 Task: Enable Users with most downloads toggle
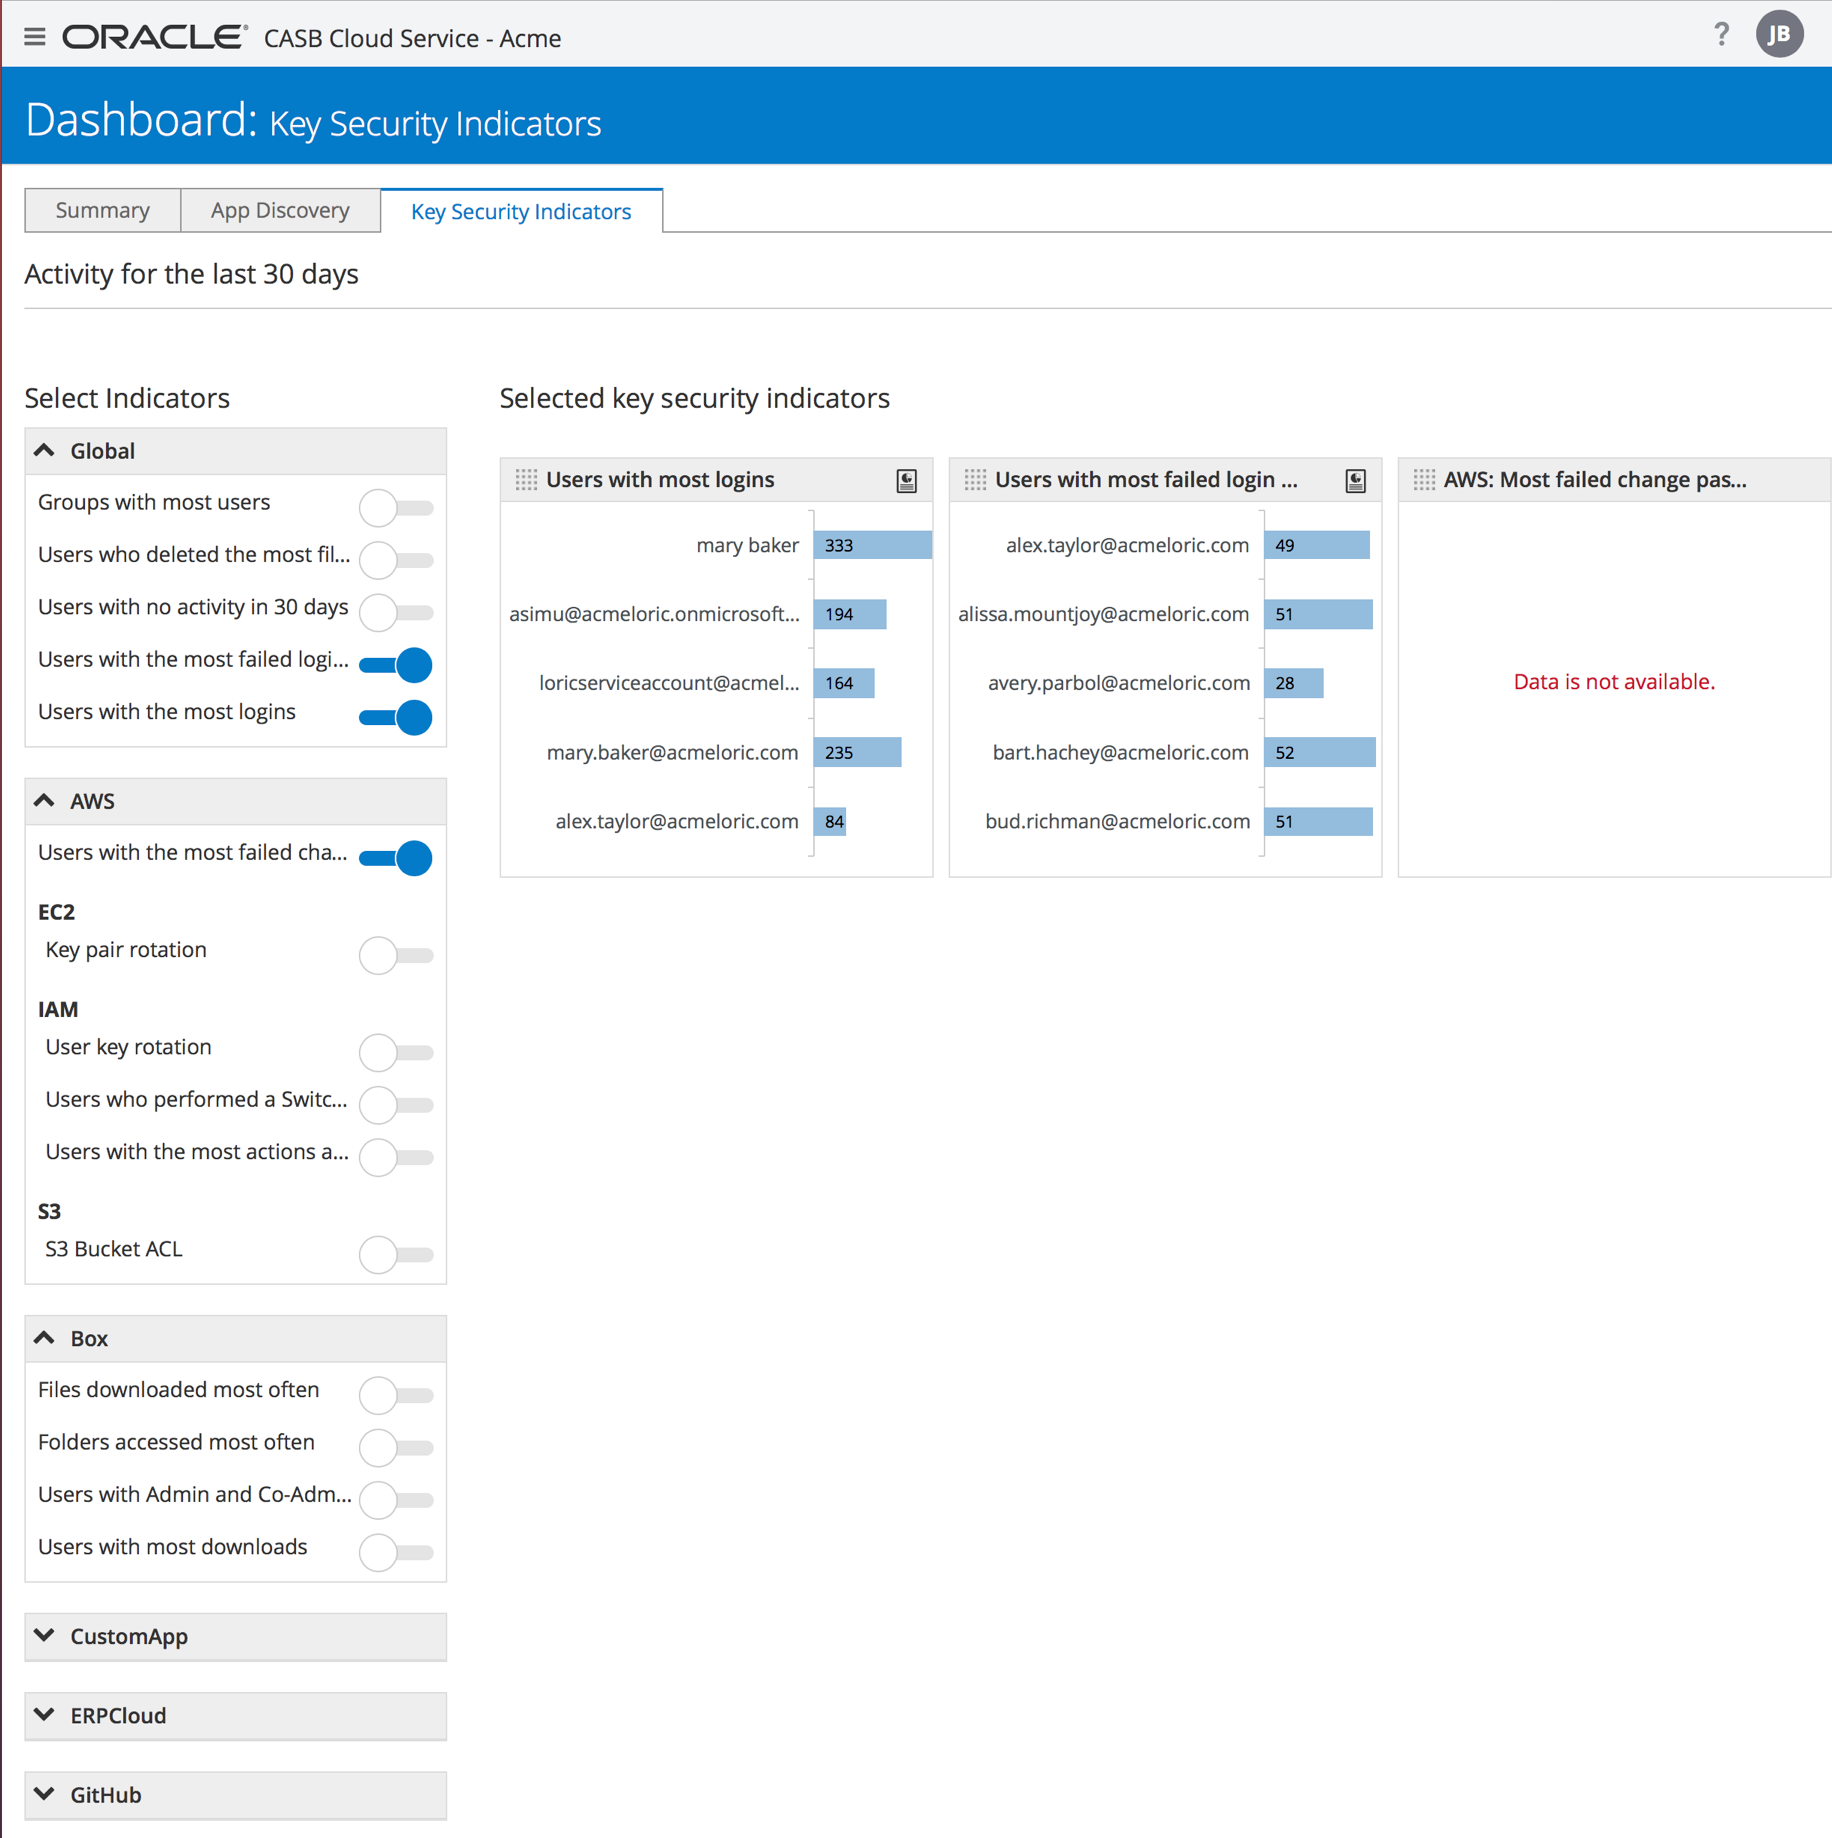pos(396,1552)
